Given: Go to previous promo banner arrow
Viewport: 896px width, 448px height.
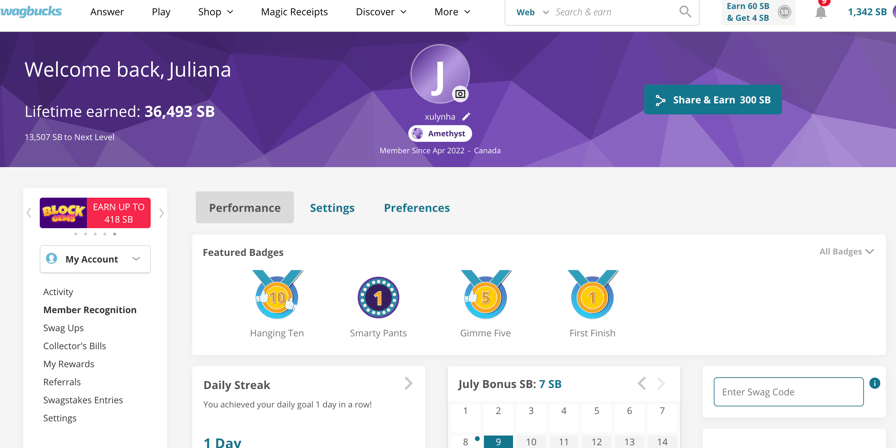Looking at the screenshot, I should point(29,213).
